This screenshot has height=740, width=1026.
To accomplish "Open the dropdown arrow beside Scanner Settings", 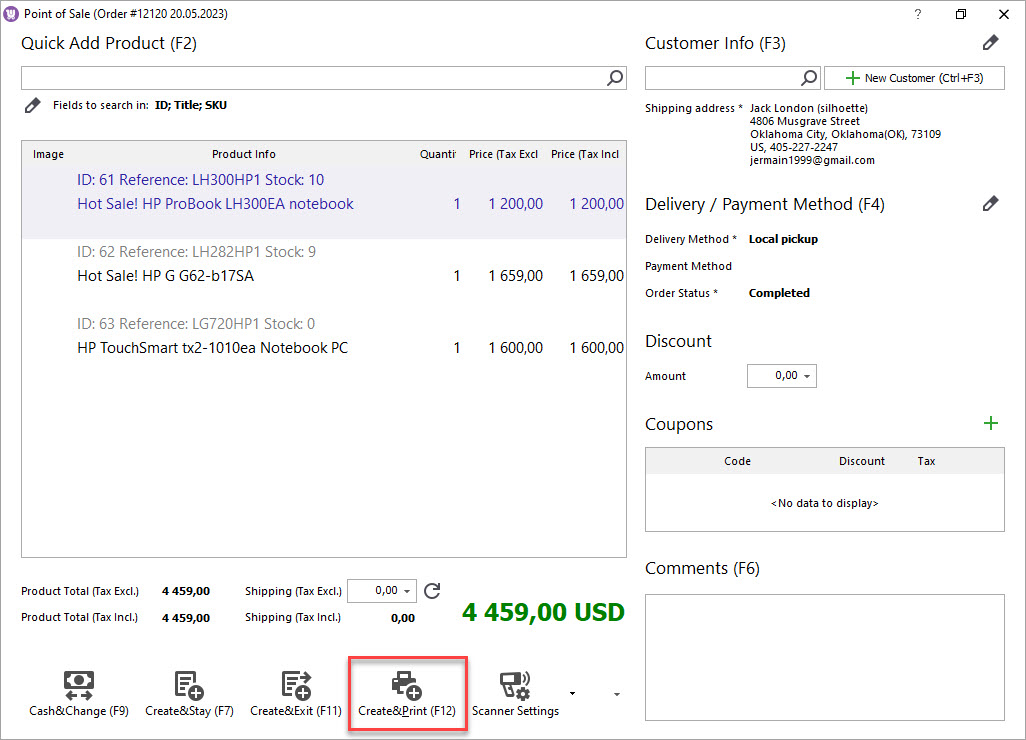I will tap(573, 694).
